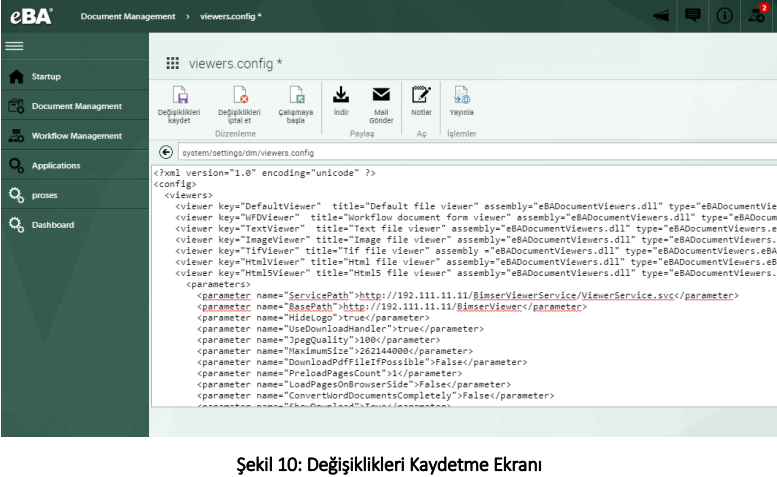
Task: Select Startup in the sidebar
Action: (x=45, y=76)
